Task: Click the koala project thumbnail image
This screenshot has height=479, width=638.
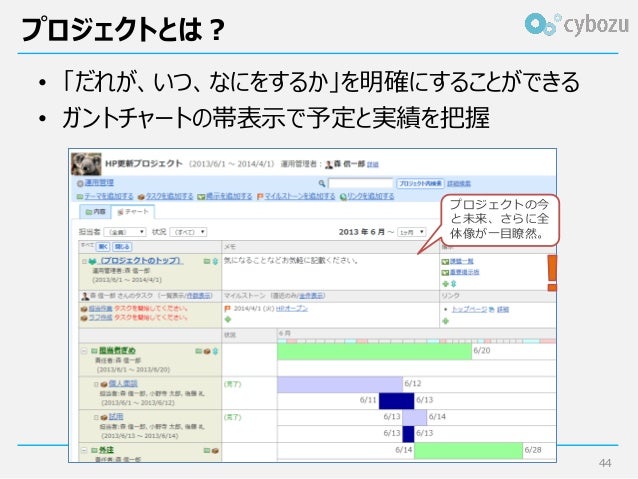Action: [x=86, y=164]
